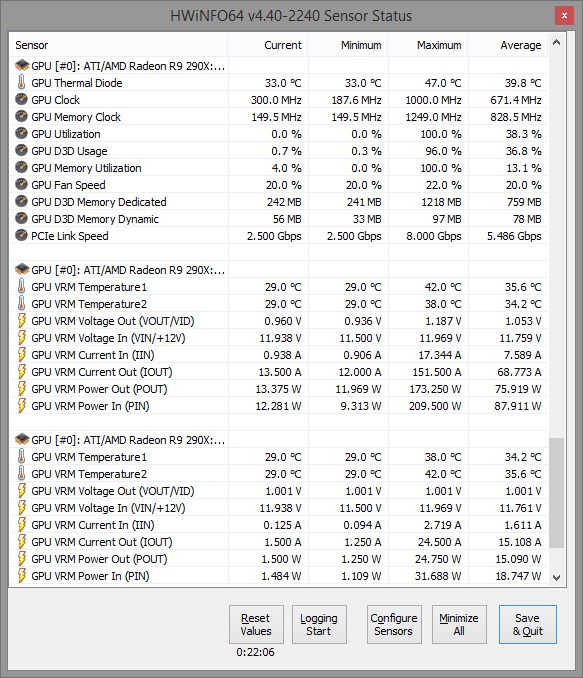The height and width of the screenshot is (678, 583).
Task: Click Save & Quit
Action: point(527,624)
